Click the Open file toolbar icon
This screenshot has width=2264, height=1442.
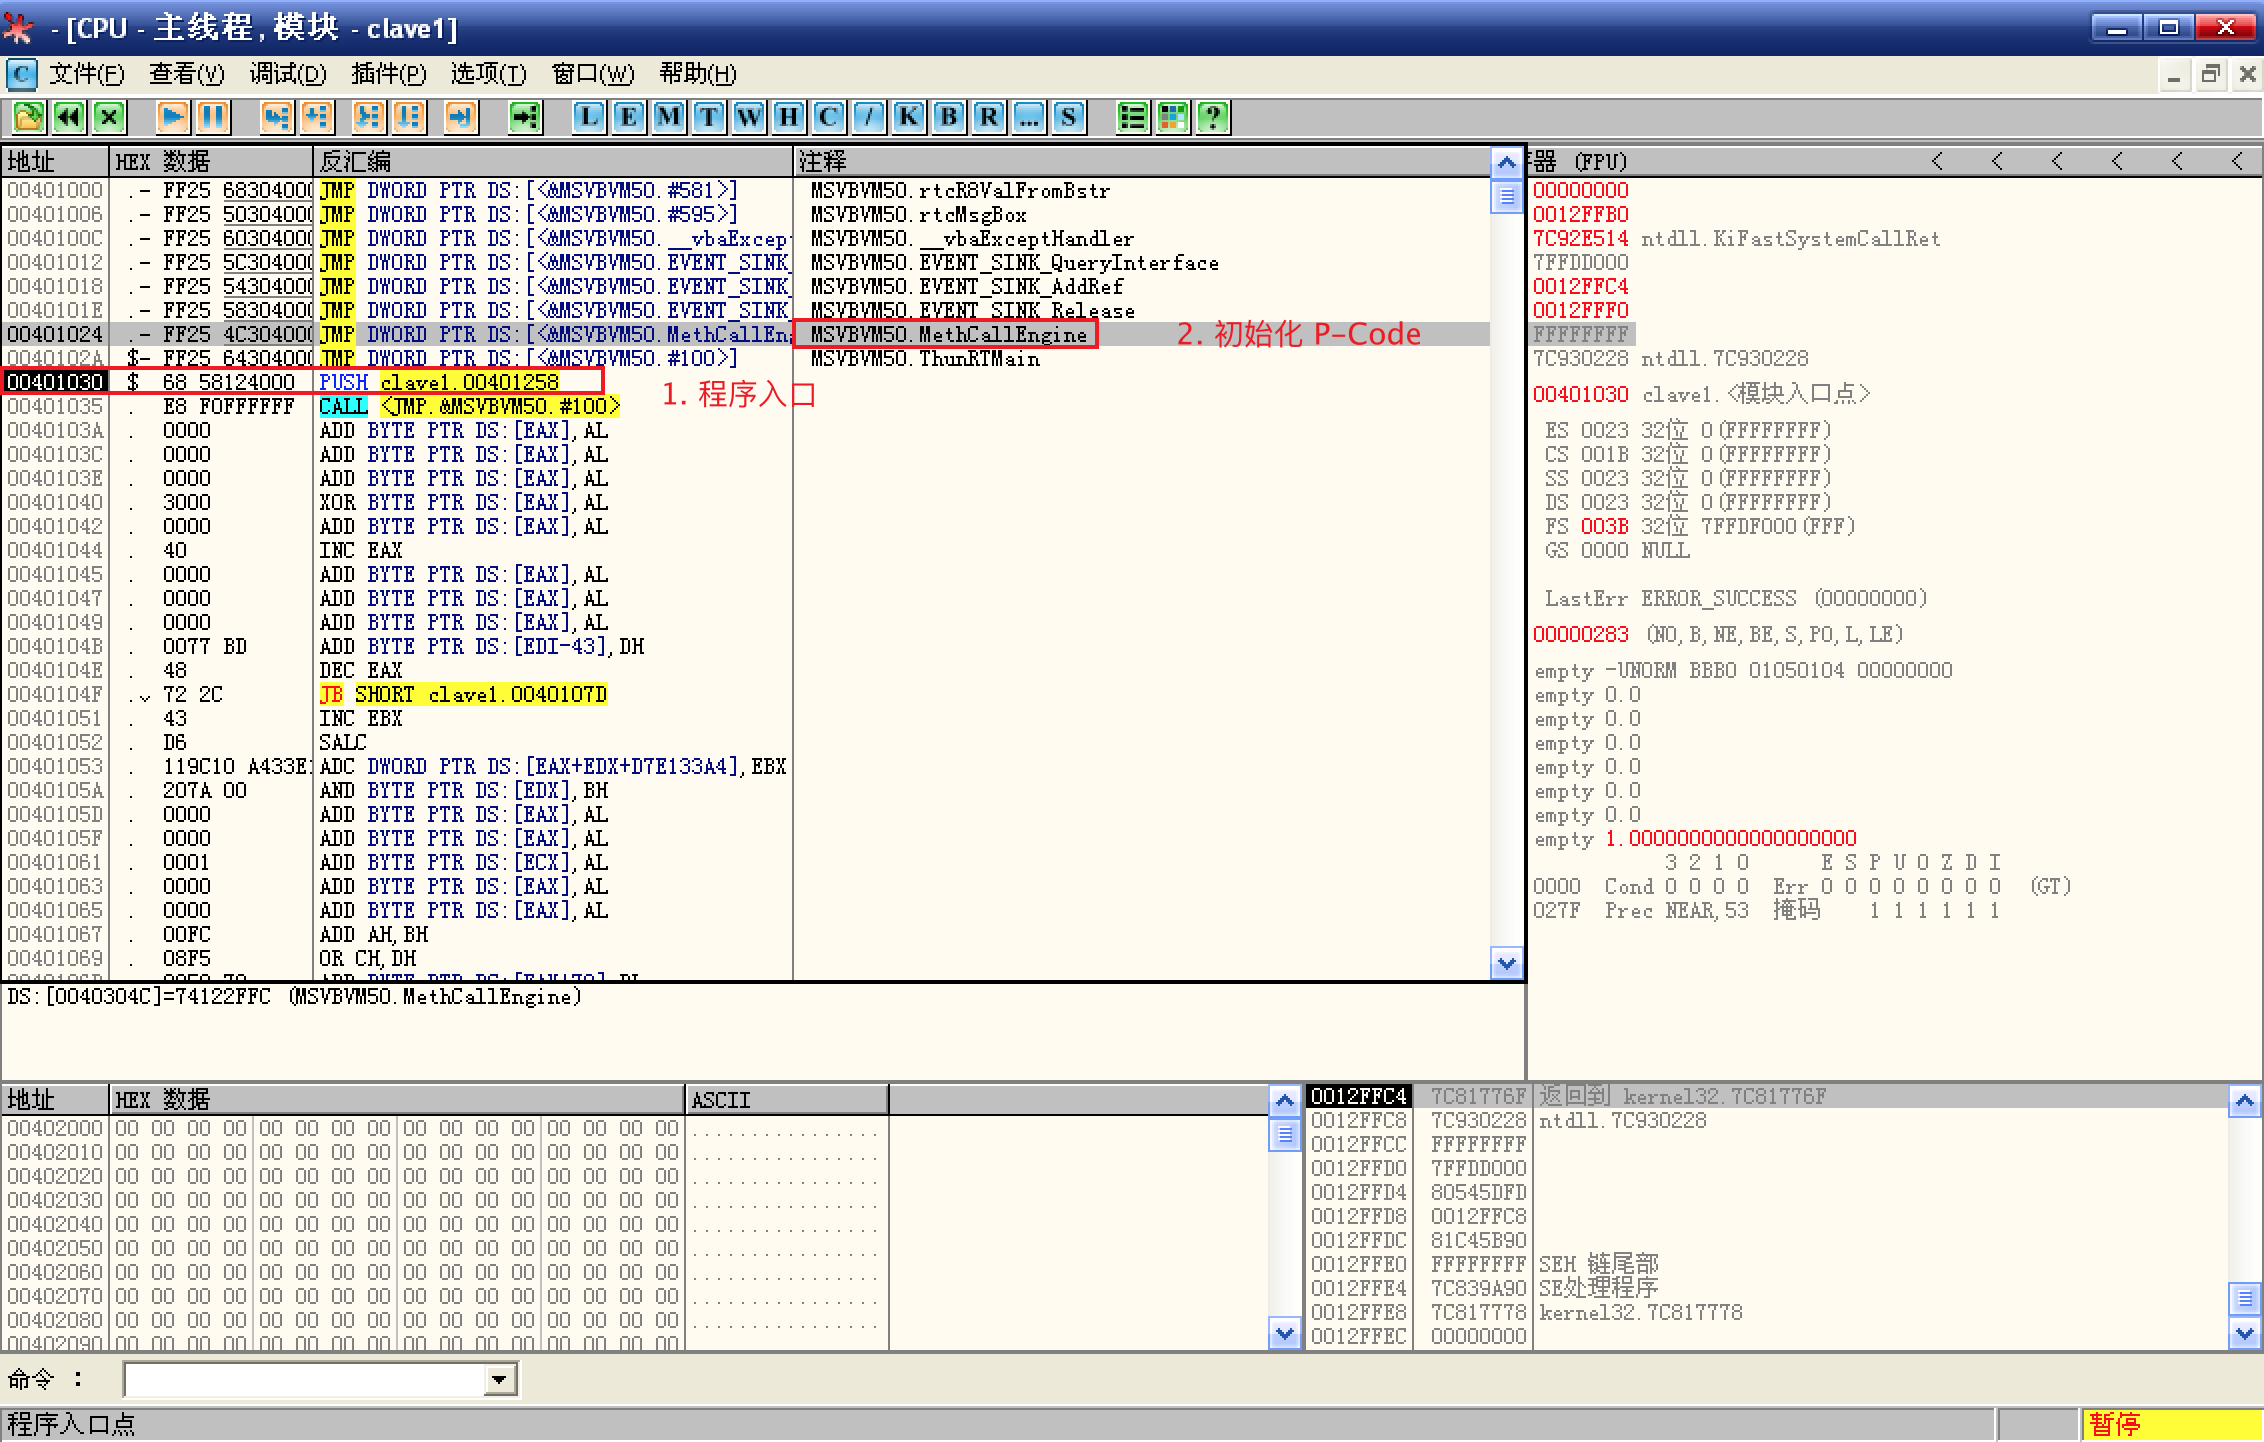point(28,118)
